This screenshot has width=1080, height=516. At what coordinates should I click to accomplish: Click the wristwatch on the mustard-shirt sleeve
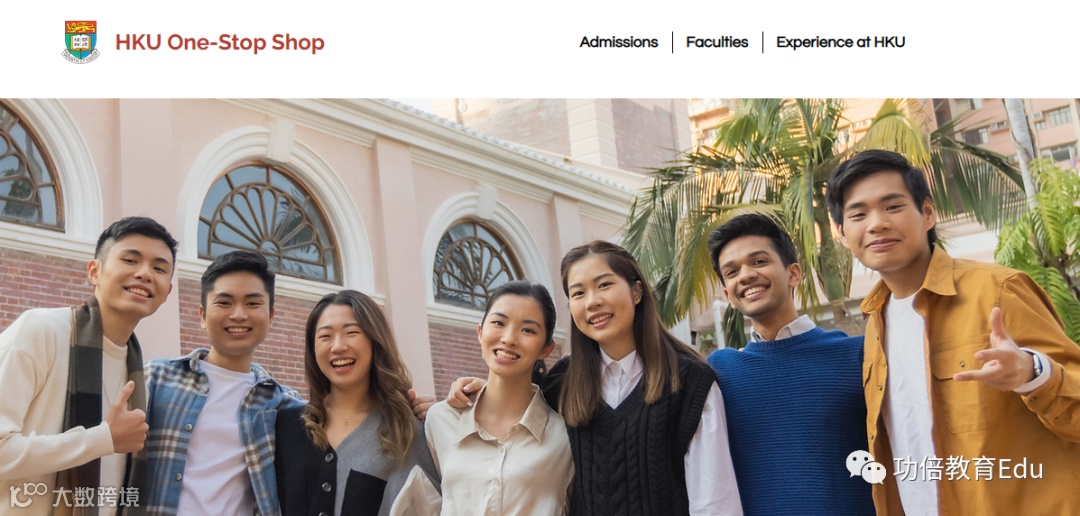[x=1035, y=363]
